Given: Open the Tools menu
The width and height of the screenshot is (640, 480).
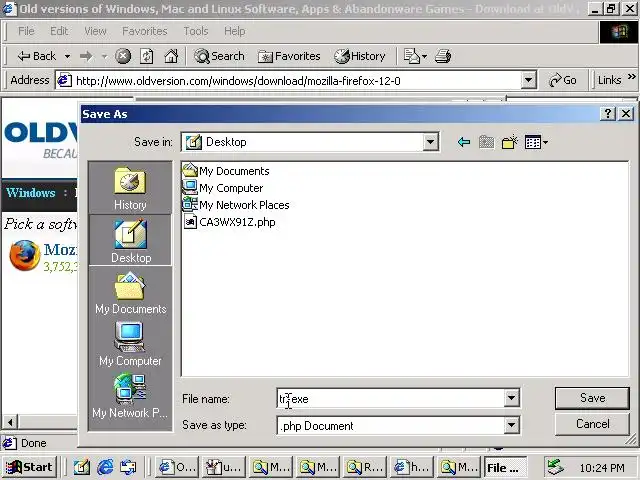Looking at the screenshot, I should 196,31.
